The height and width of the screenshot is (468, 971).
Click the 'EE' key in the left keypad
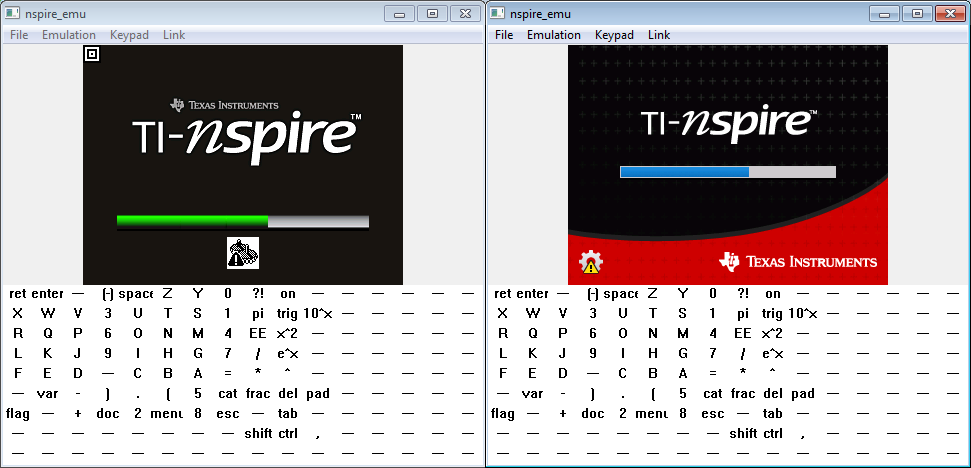[258, 334]
